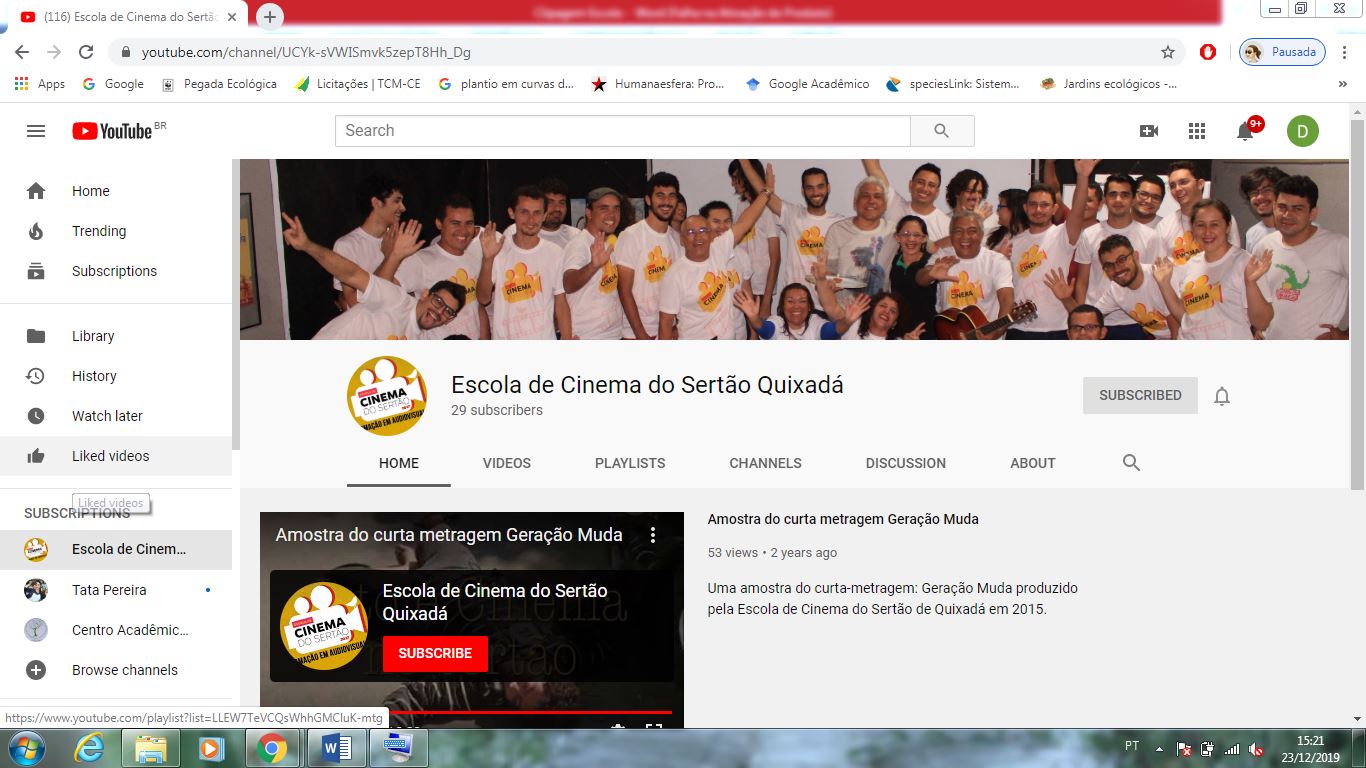Image resolution: width=1366 pixels, height=768 pixels.
Task: Click the search magnifier button
Action: [x=941, y=131]
